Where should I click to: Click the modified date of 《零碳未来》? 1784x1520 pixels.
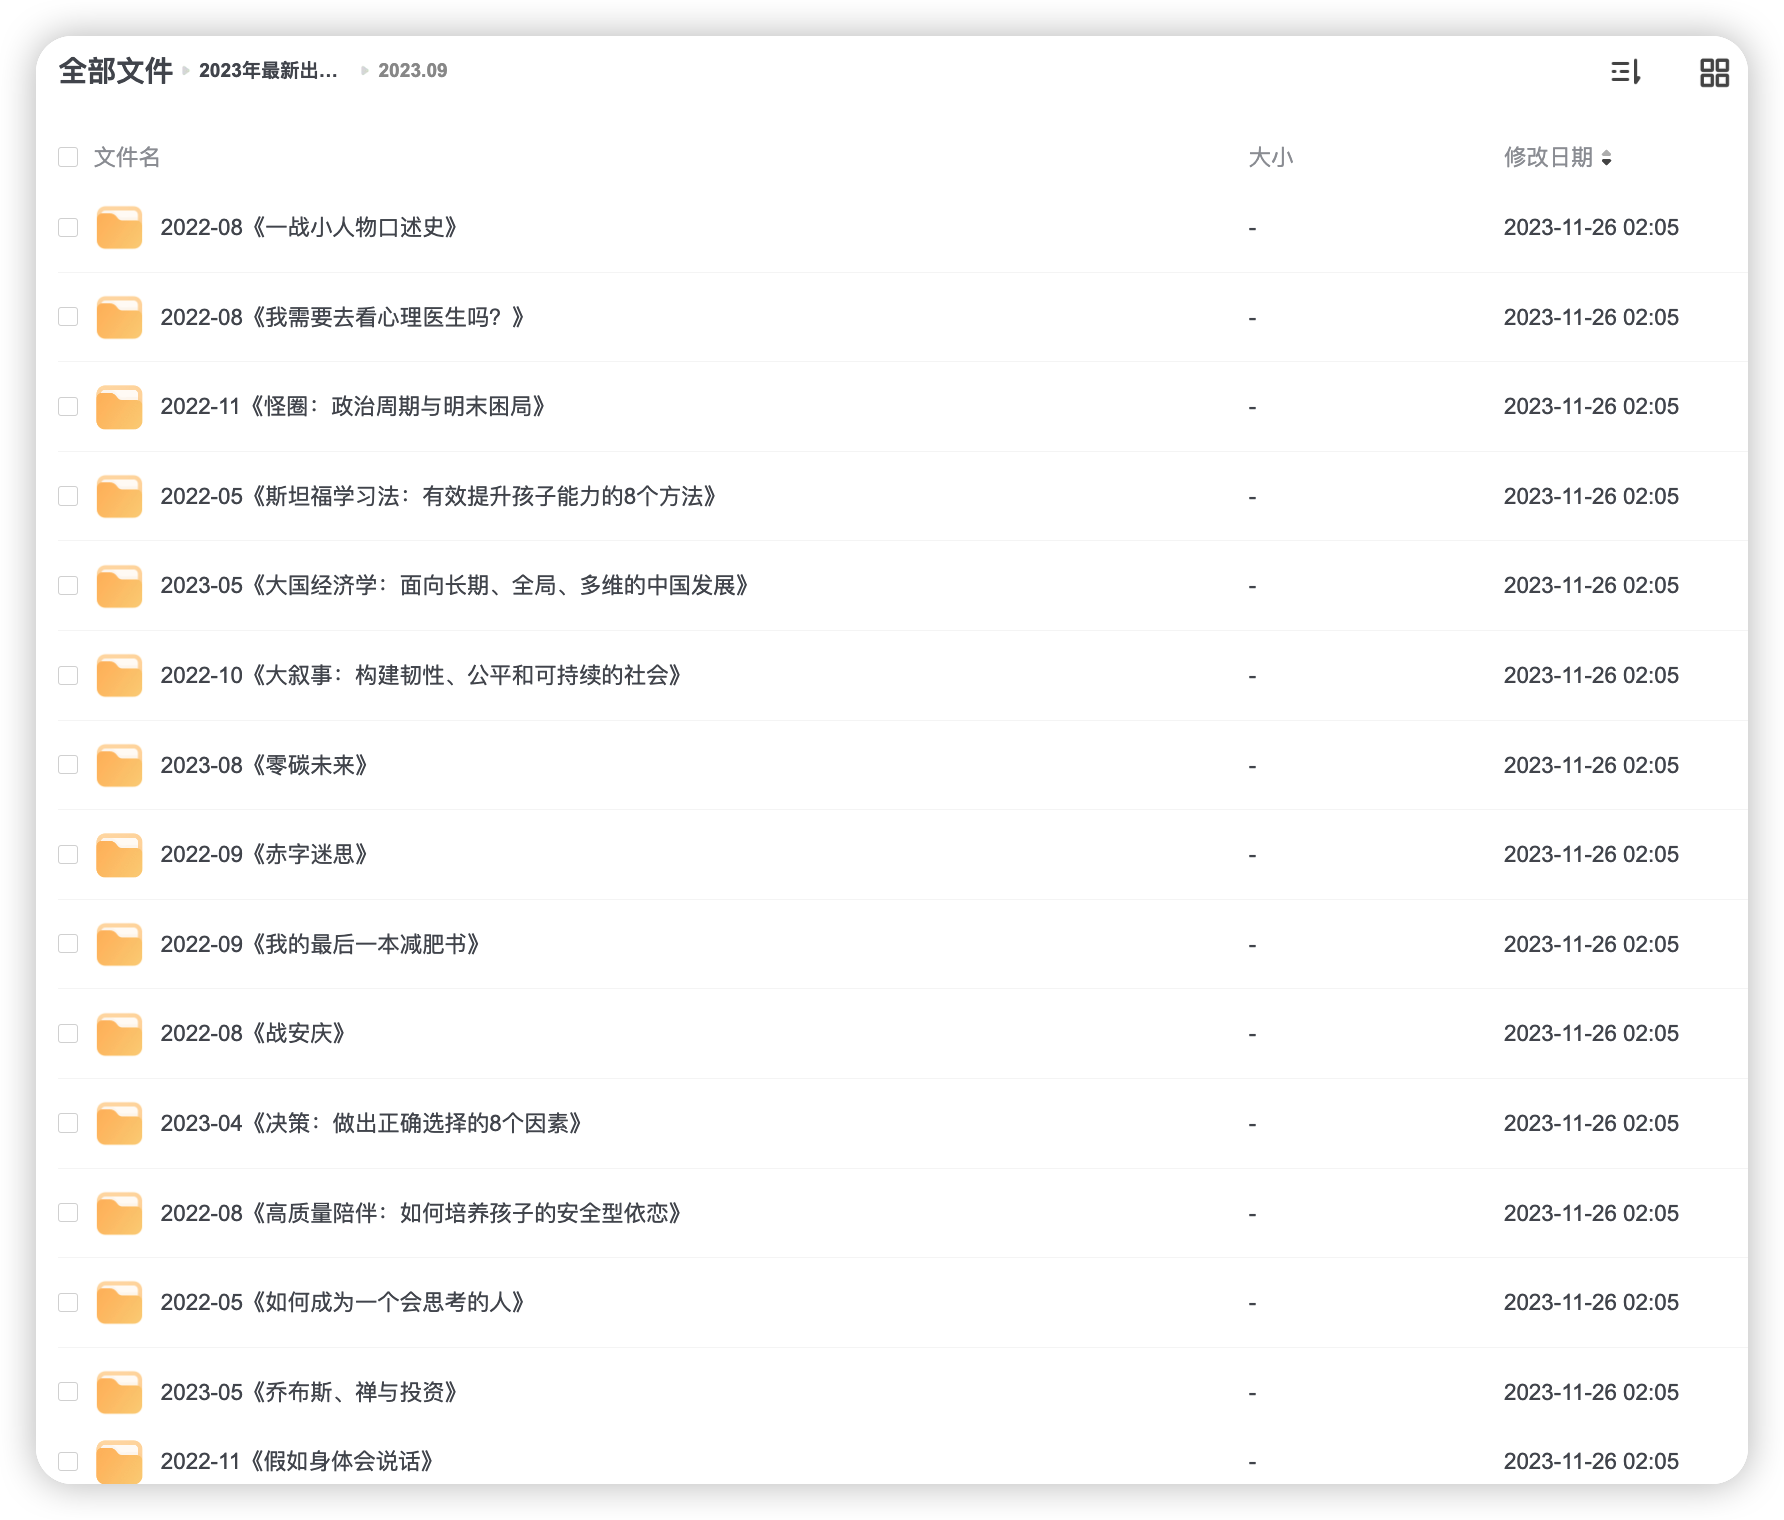pos(1591,765)
